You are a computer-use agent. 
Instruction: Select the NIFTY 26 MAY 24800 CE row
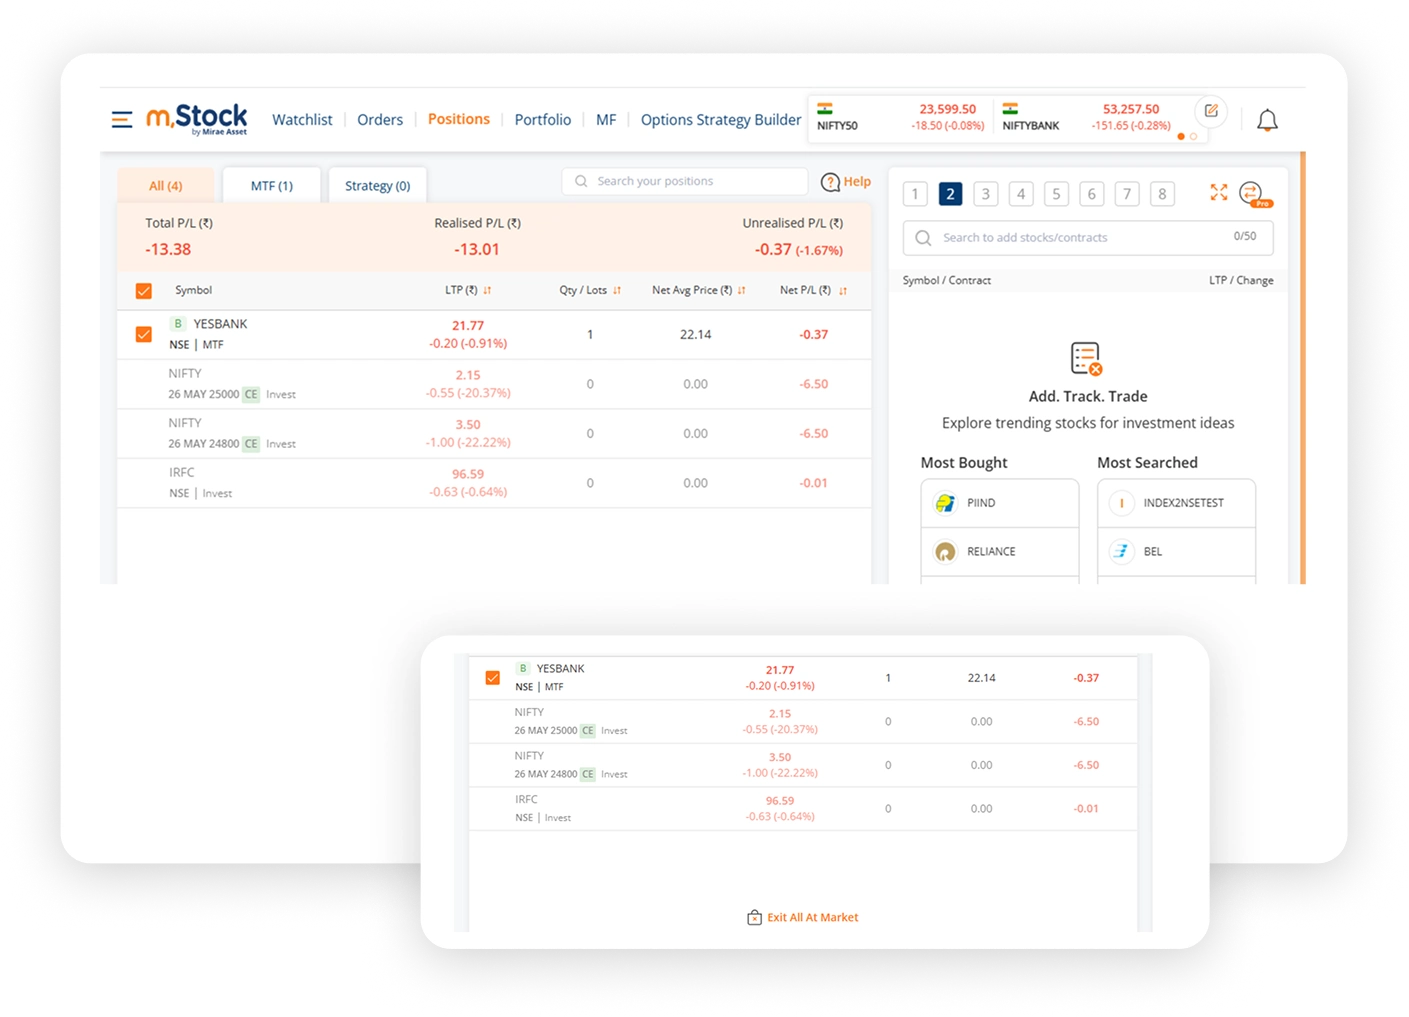click(494, 434)
